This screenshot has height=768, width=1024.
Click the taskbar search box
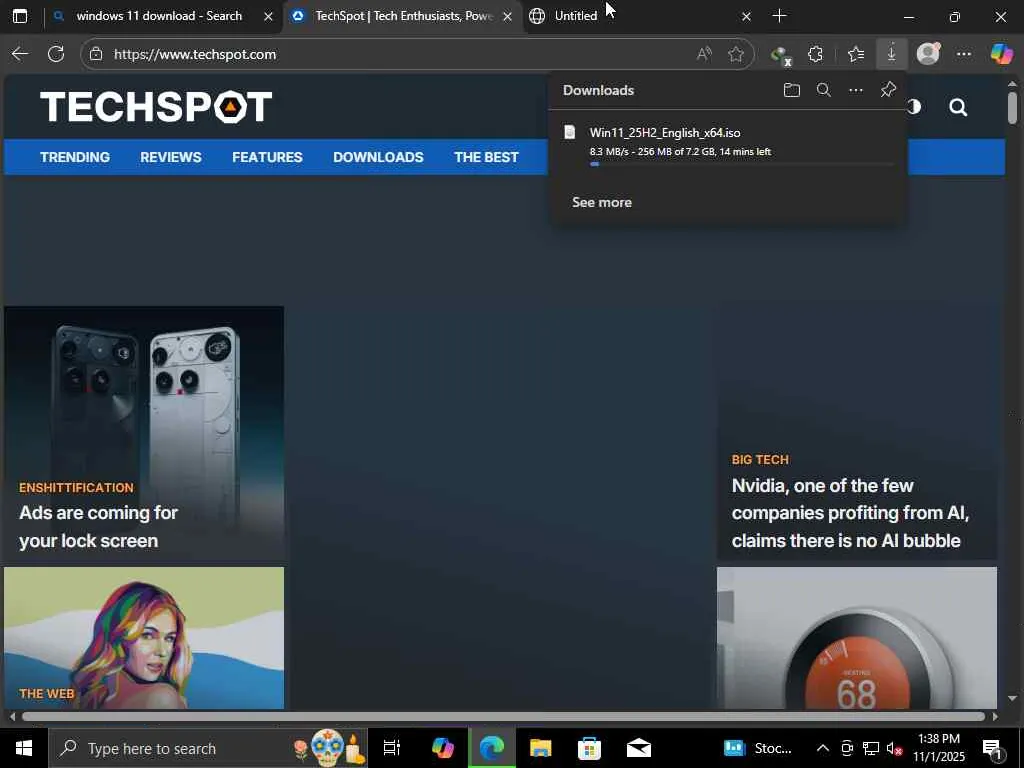[x=208, y=748]
